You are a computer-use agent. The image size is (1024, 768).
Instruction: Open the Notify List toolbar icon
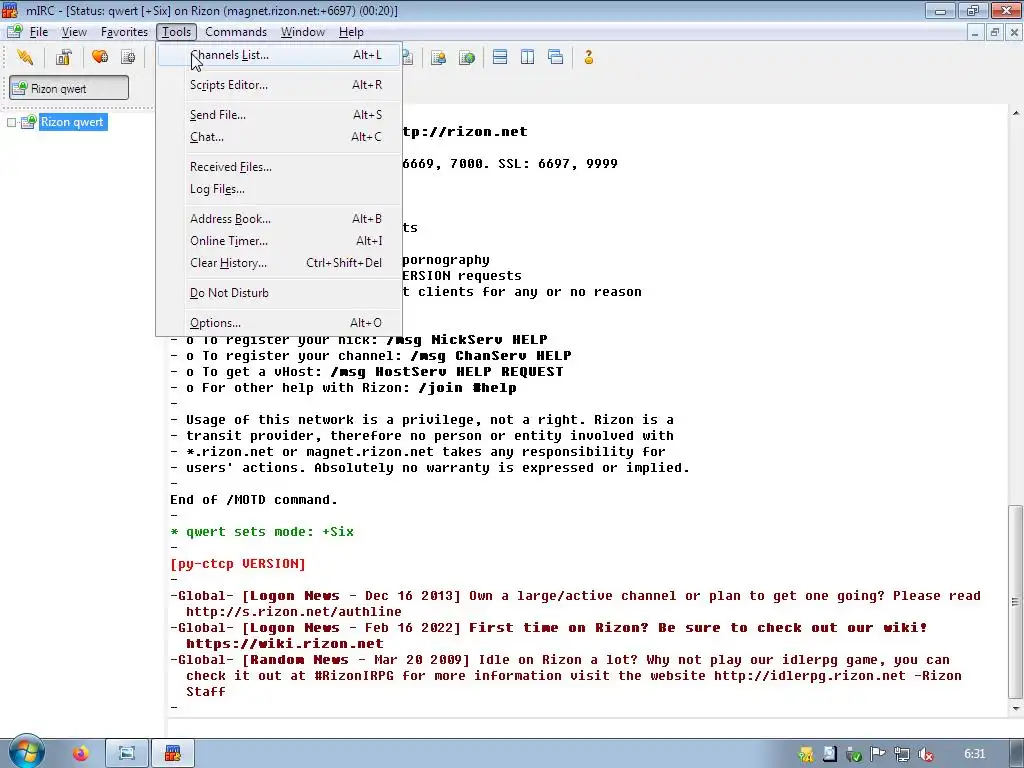[438, 57]
